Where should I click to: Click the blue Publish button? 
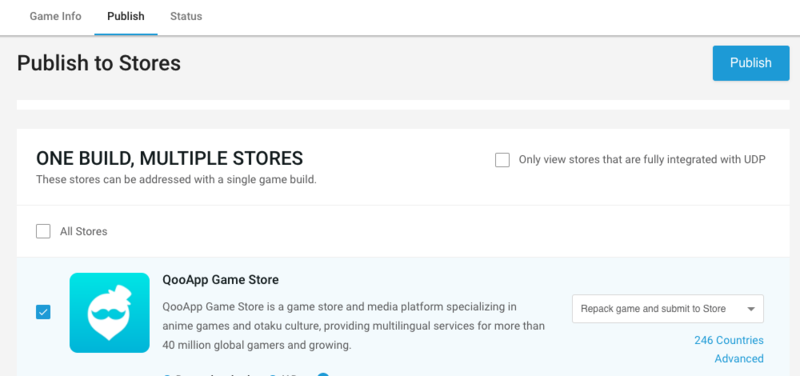point(751,63)
